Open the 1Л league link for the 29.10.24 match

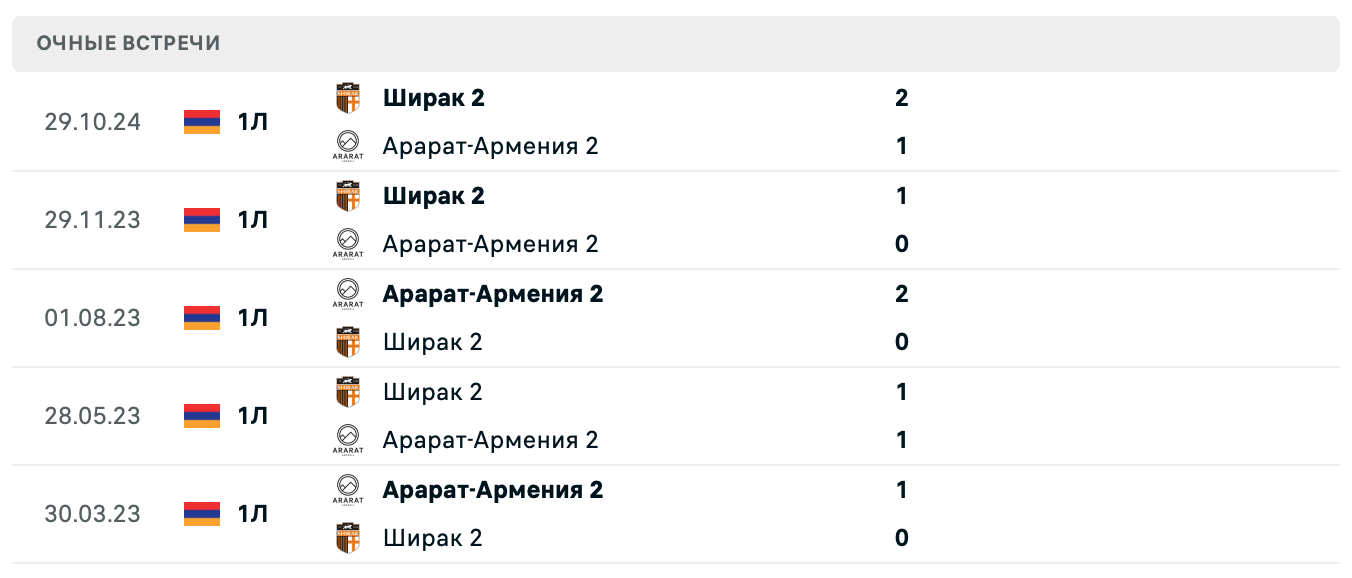tap(251, 122)
